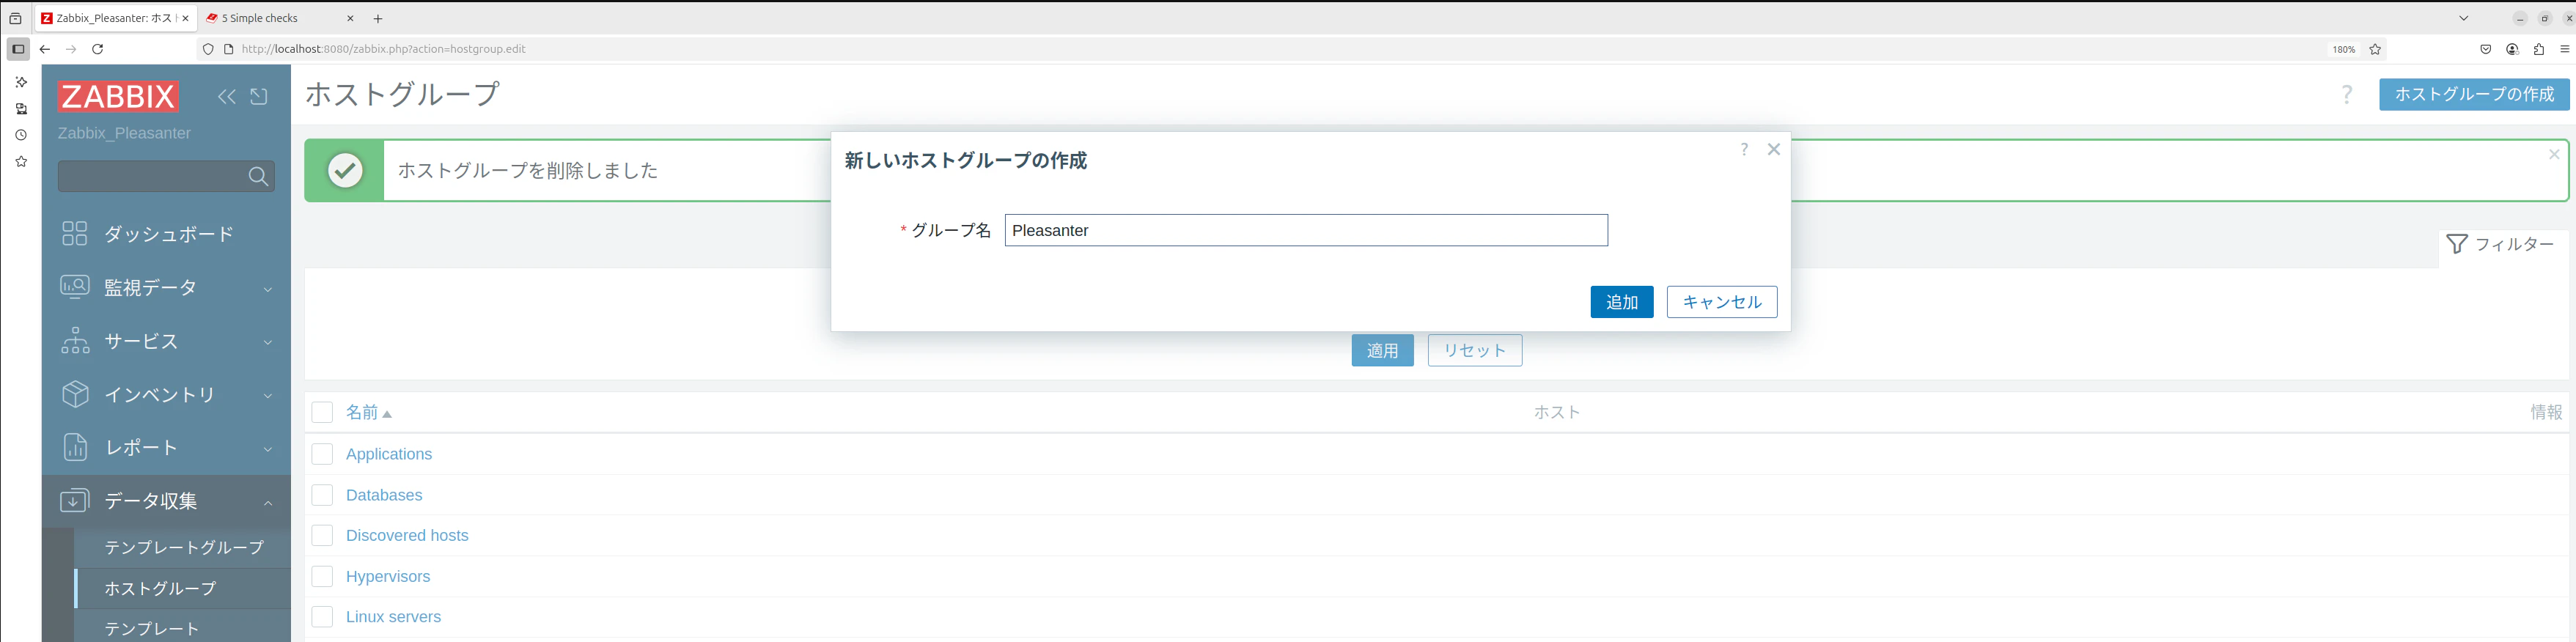The image size is (2576, 642).
Task: Collapse the データ収集 menu chevron
Action: click(x=268, y=503)
